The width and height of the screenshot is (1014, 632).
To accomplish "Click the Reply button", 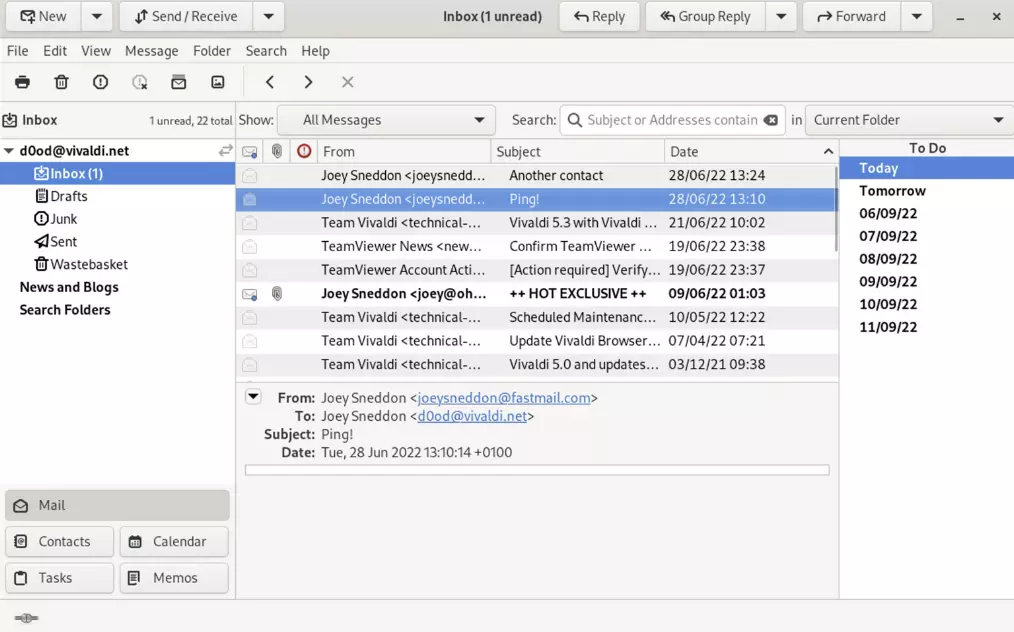I will click(x=598, y=16).
